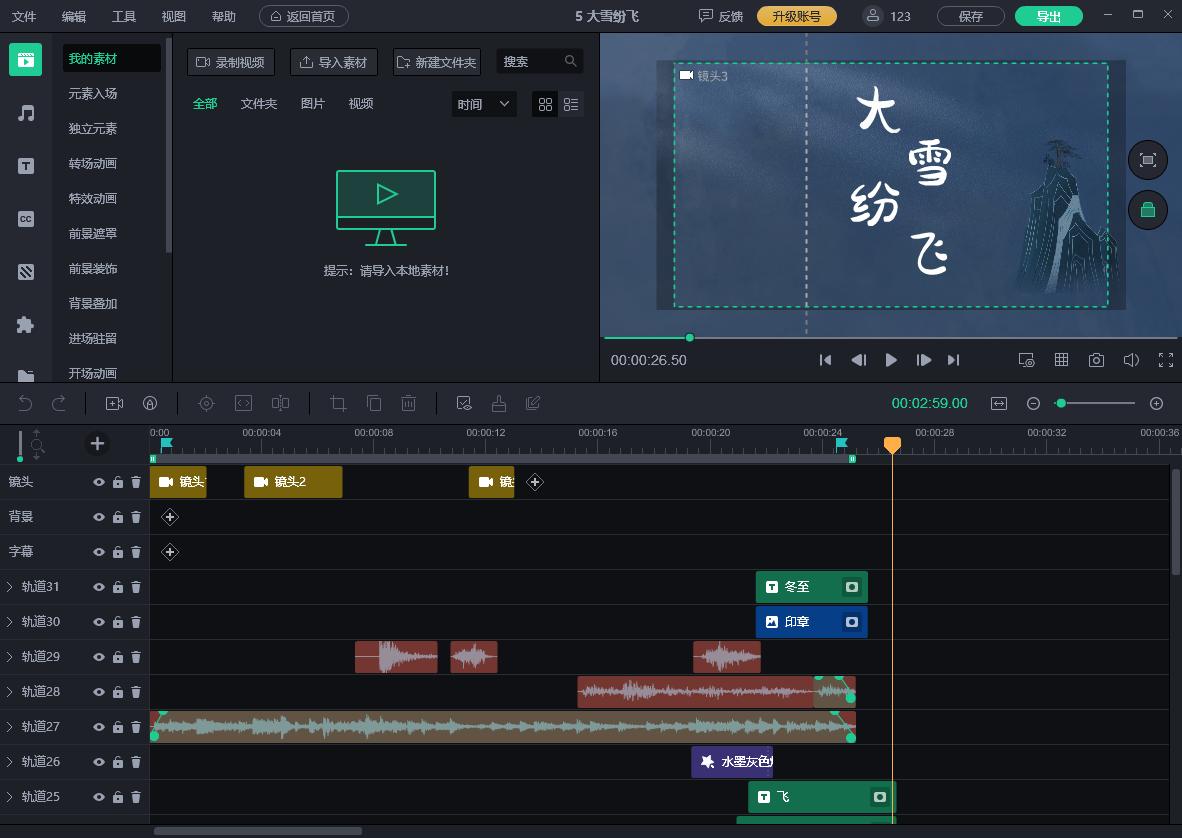Open the 时间 sort dropdown
Image resolution: width=1182 pixels, height=838 pixels.
483,104
